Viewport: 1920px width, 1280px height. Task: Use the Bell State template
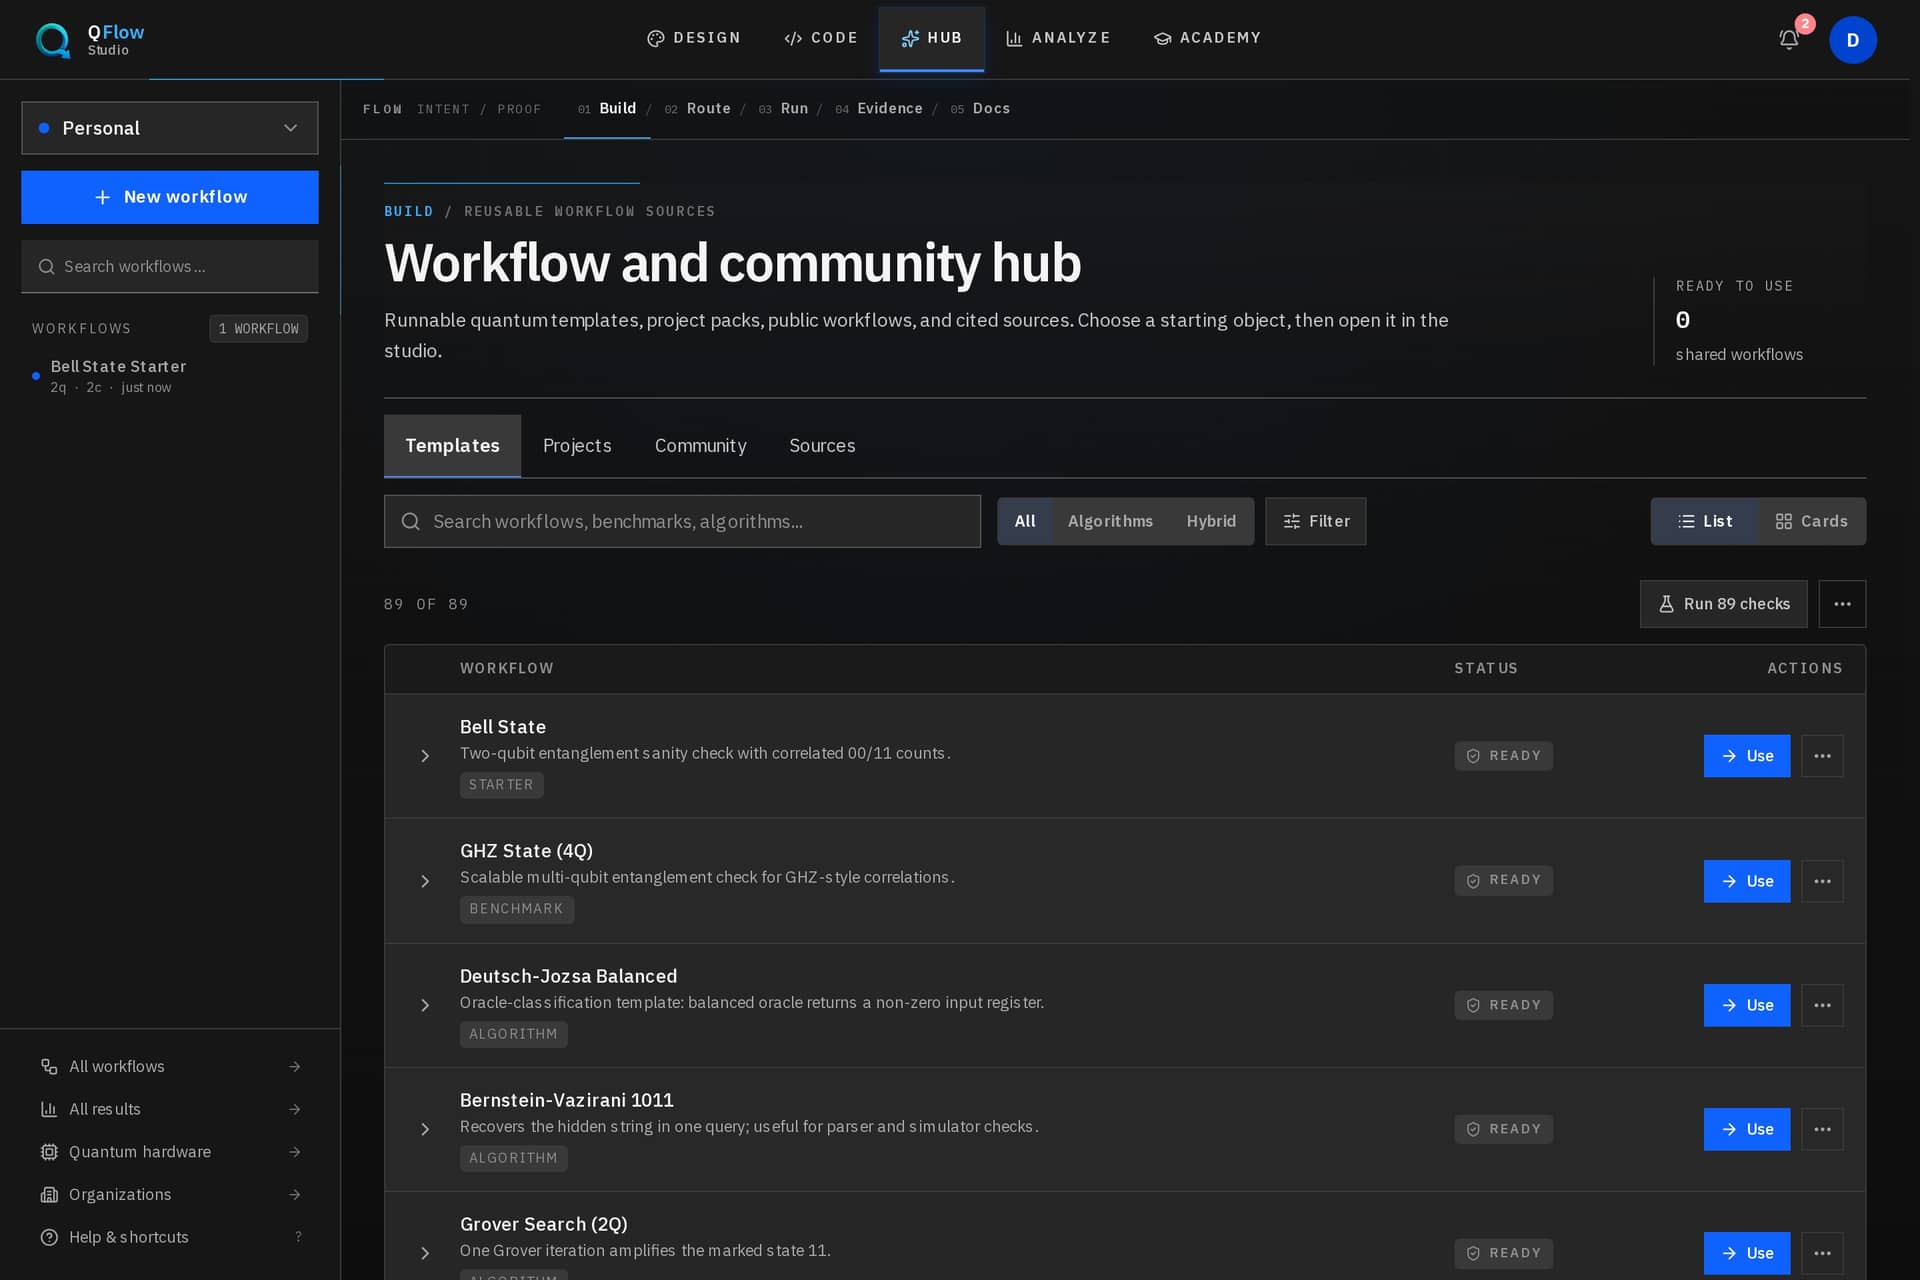1746,756
